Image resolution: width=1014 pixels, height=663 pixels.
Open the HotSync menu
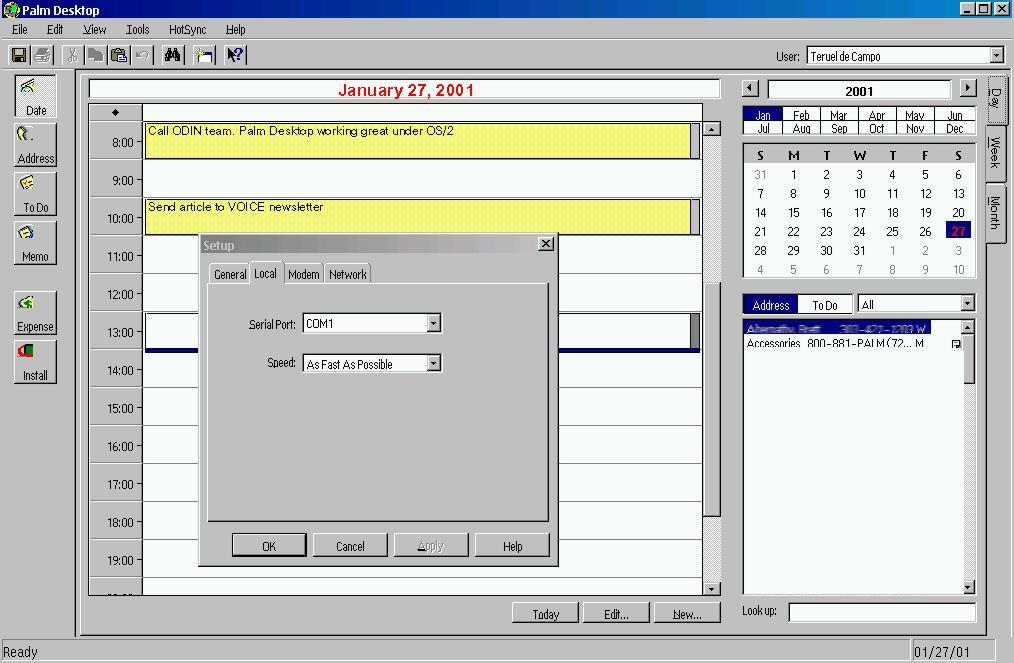pos(187,30)
